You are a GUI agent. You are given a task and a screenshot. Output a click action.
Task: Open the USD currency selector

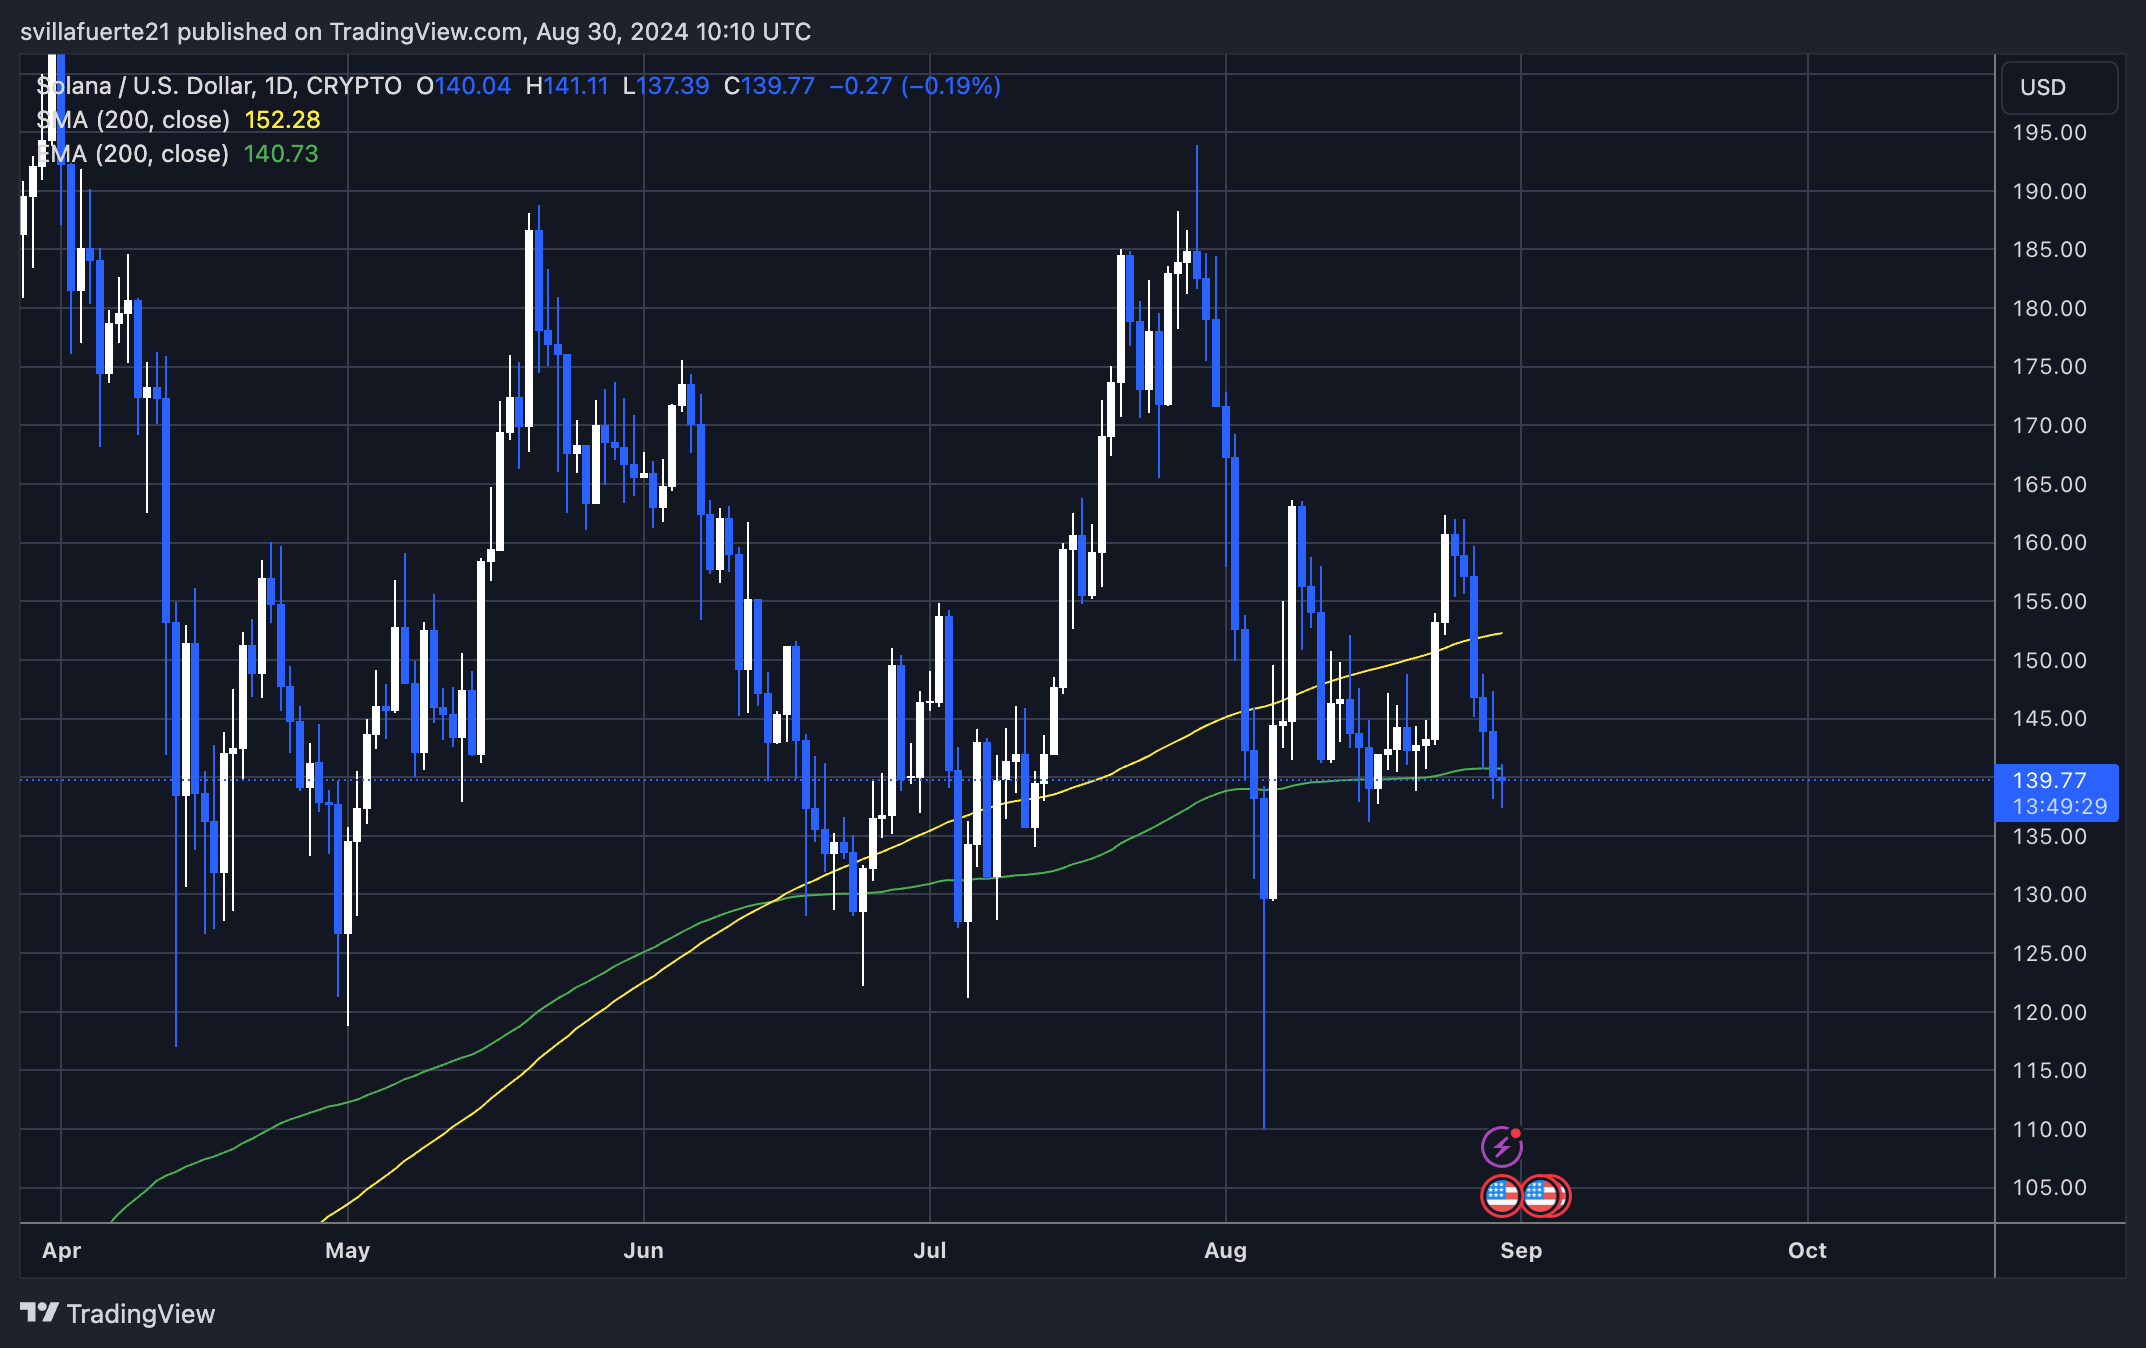click(x=2058, y=88)
